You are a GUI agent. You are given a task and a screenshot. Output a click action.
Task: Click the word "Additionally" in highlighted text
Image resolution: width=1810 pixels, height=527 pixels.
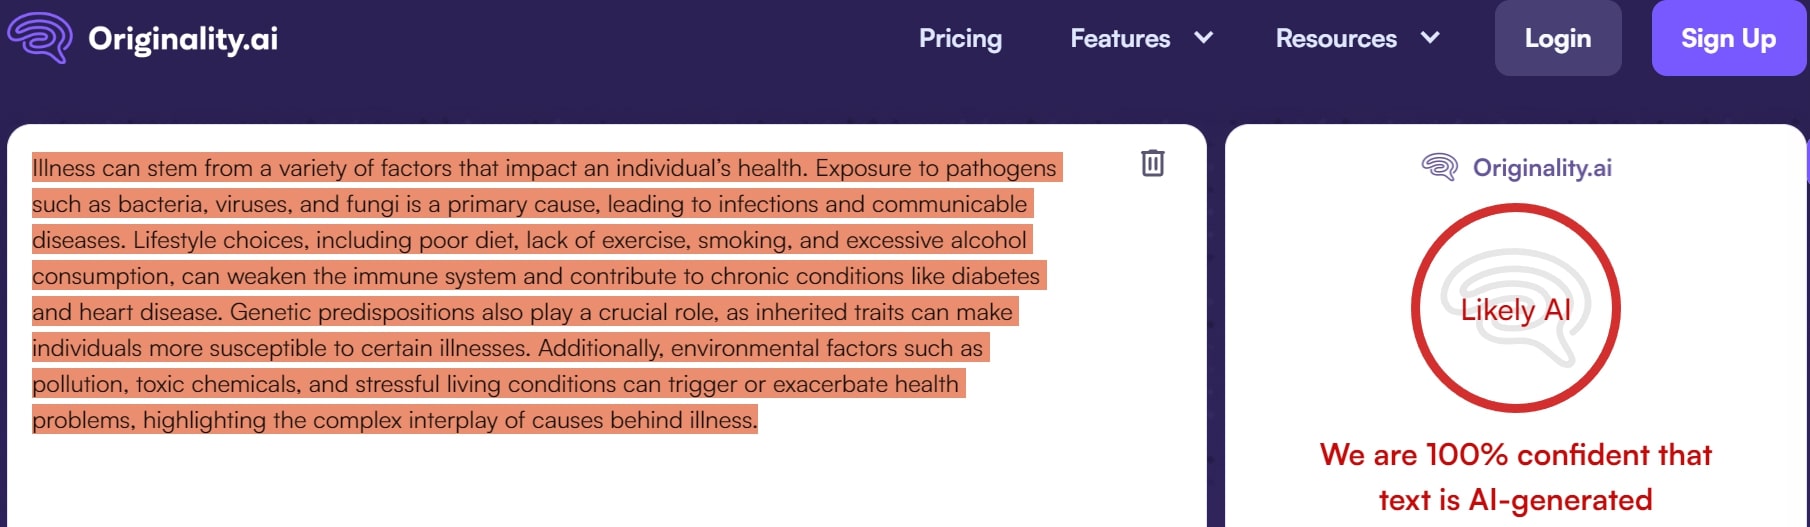[600, 348]
